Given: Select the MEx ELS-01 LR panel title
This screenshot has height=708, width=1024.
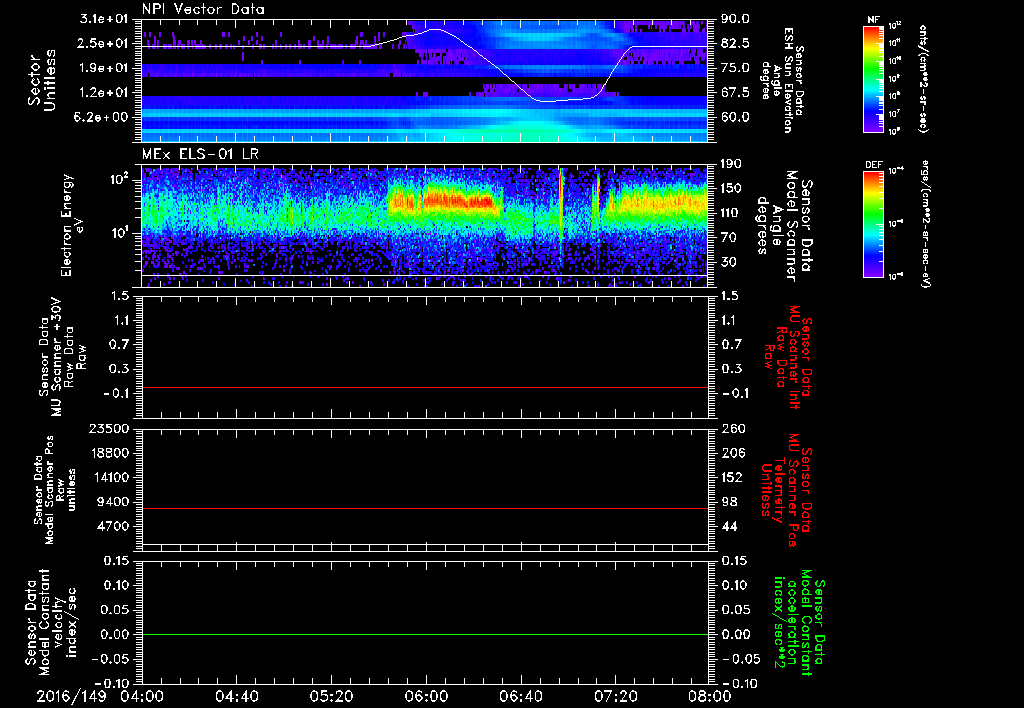Looking at the screenshot, I should click(200, 154).
